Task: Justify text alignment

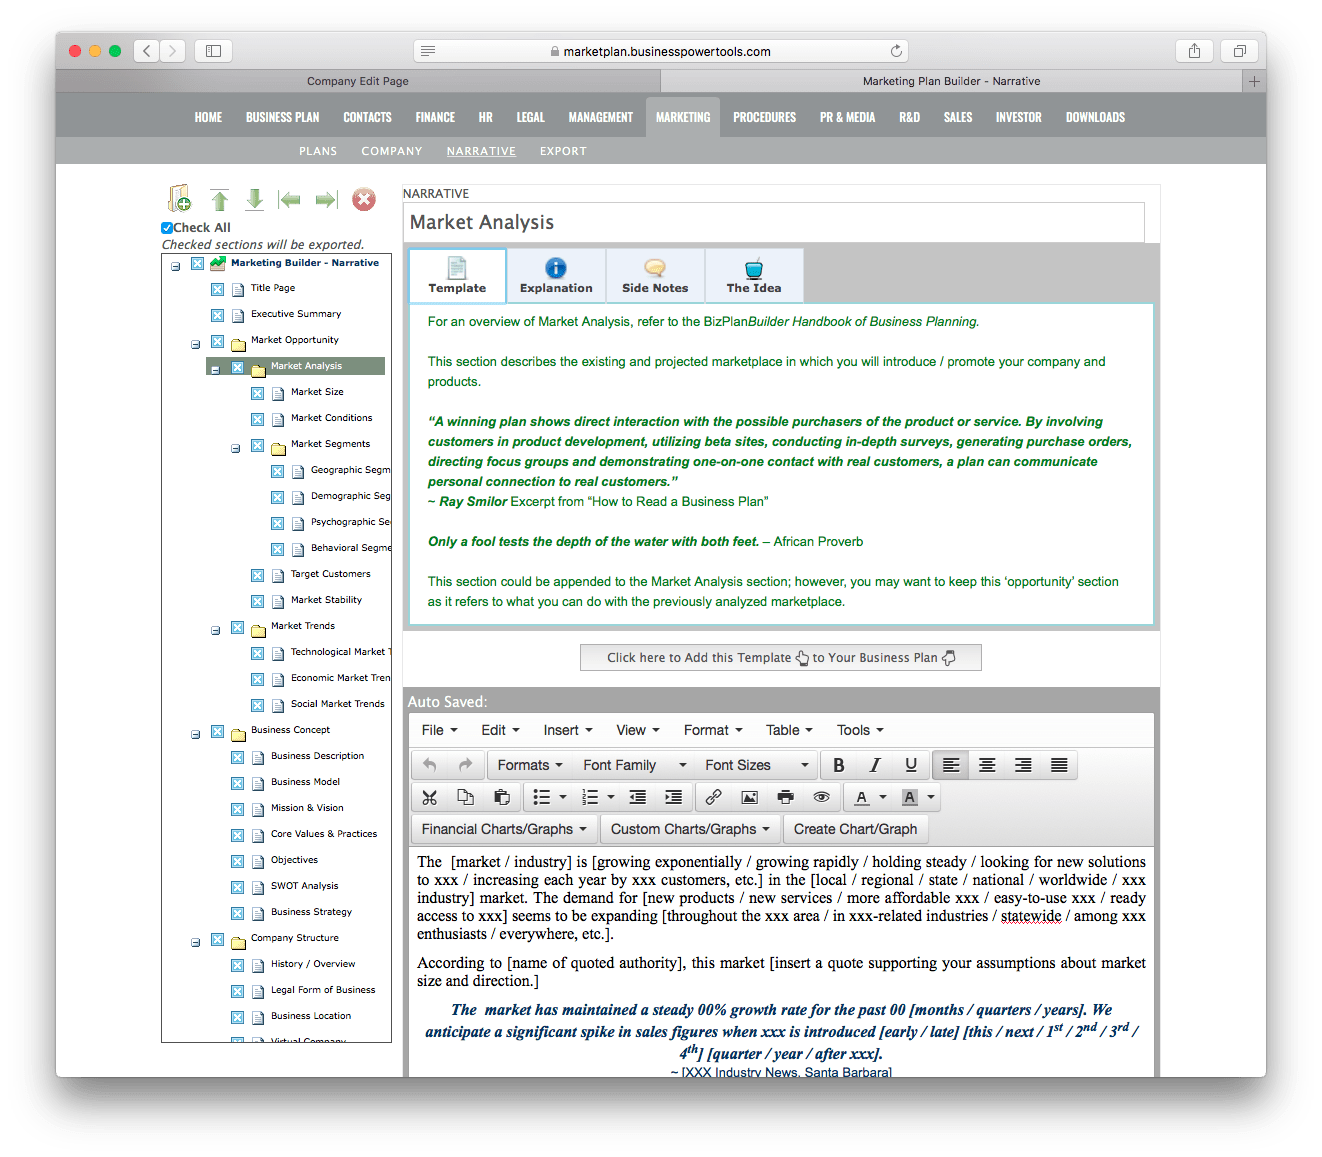Action: point(1059,765)
